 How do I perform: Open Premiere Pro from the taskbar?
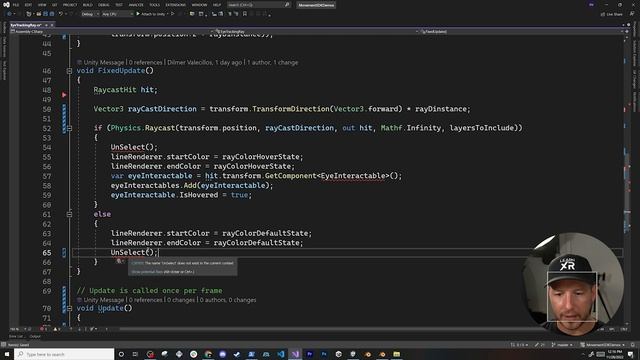pos(310,354)
